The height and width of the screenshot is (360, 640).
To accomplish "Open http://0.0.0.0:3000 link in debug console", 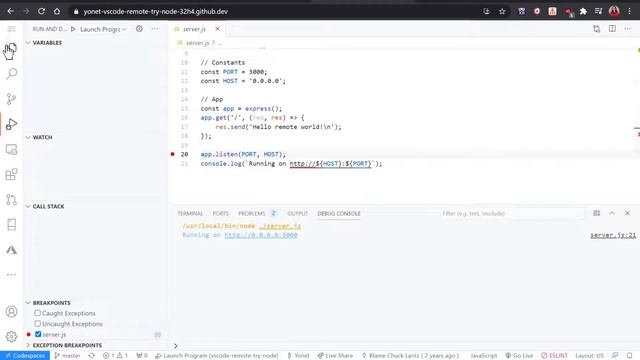I will [261, 235].
